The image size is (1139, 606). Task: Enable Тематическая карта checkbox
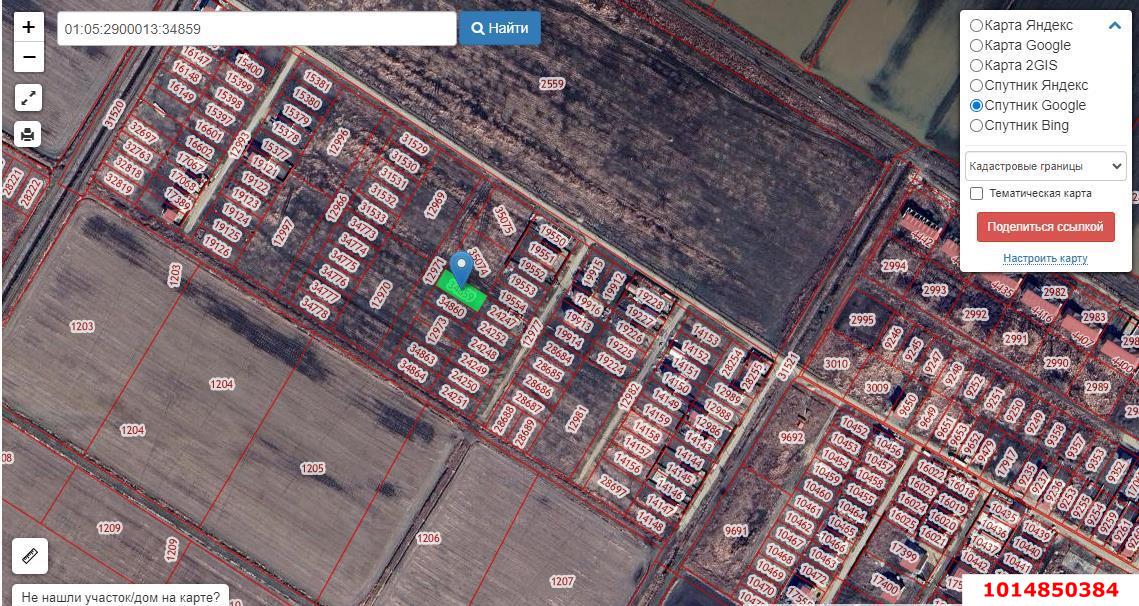click(977, 193)
